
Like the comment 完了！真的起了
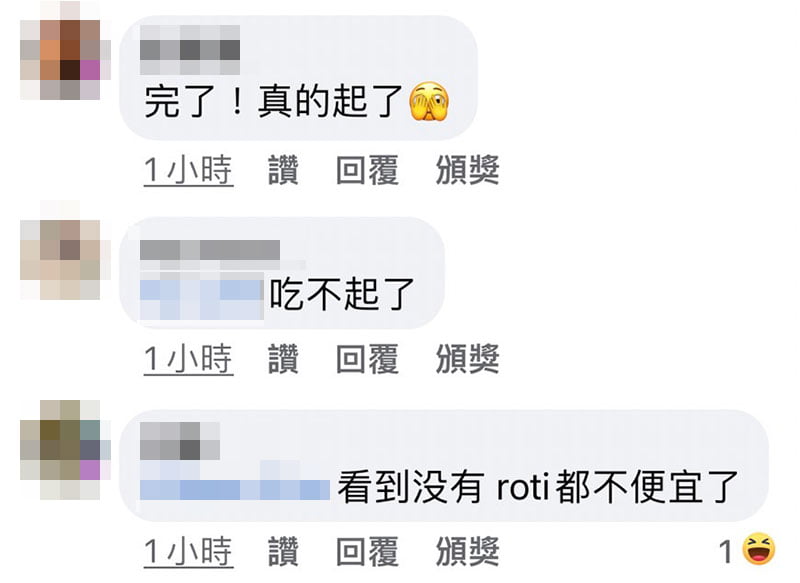point(283,170)
